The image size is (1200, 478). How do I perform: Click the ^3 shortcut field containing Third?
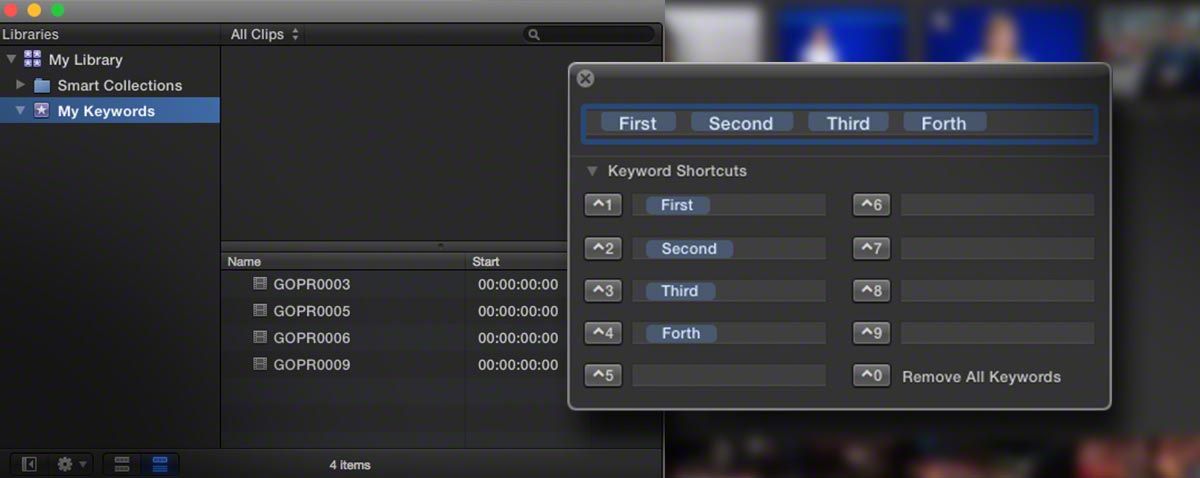tap(729, 291)
